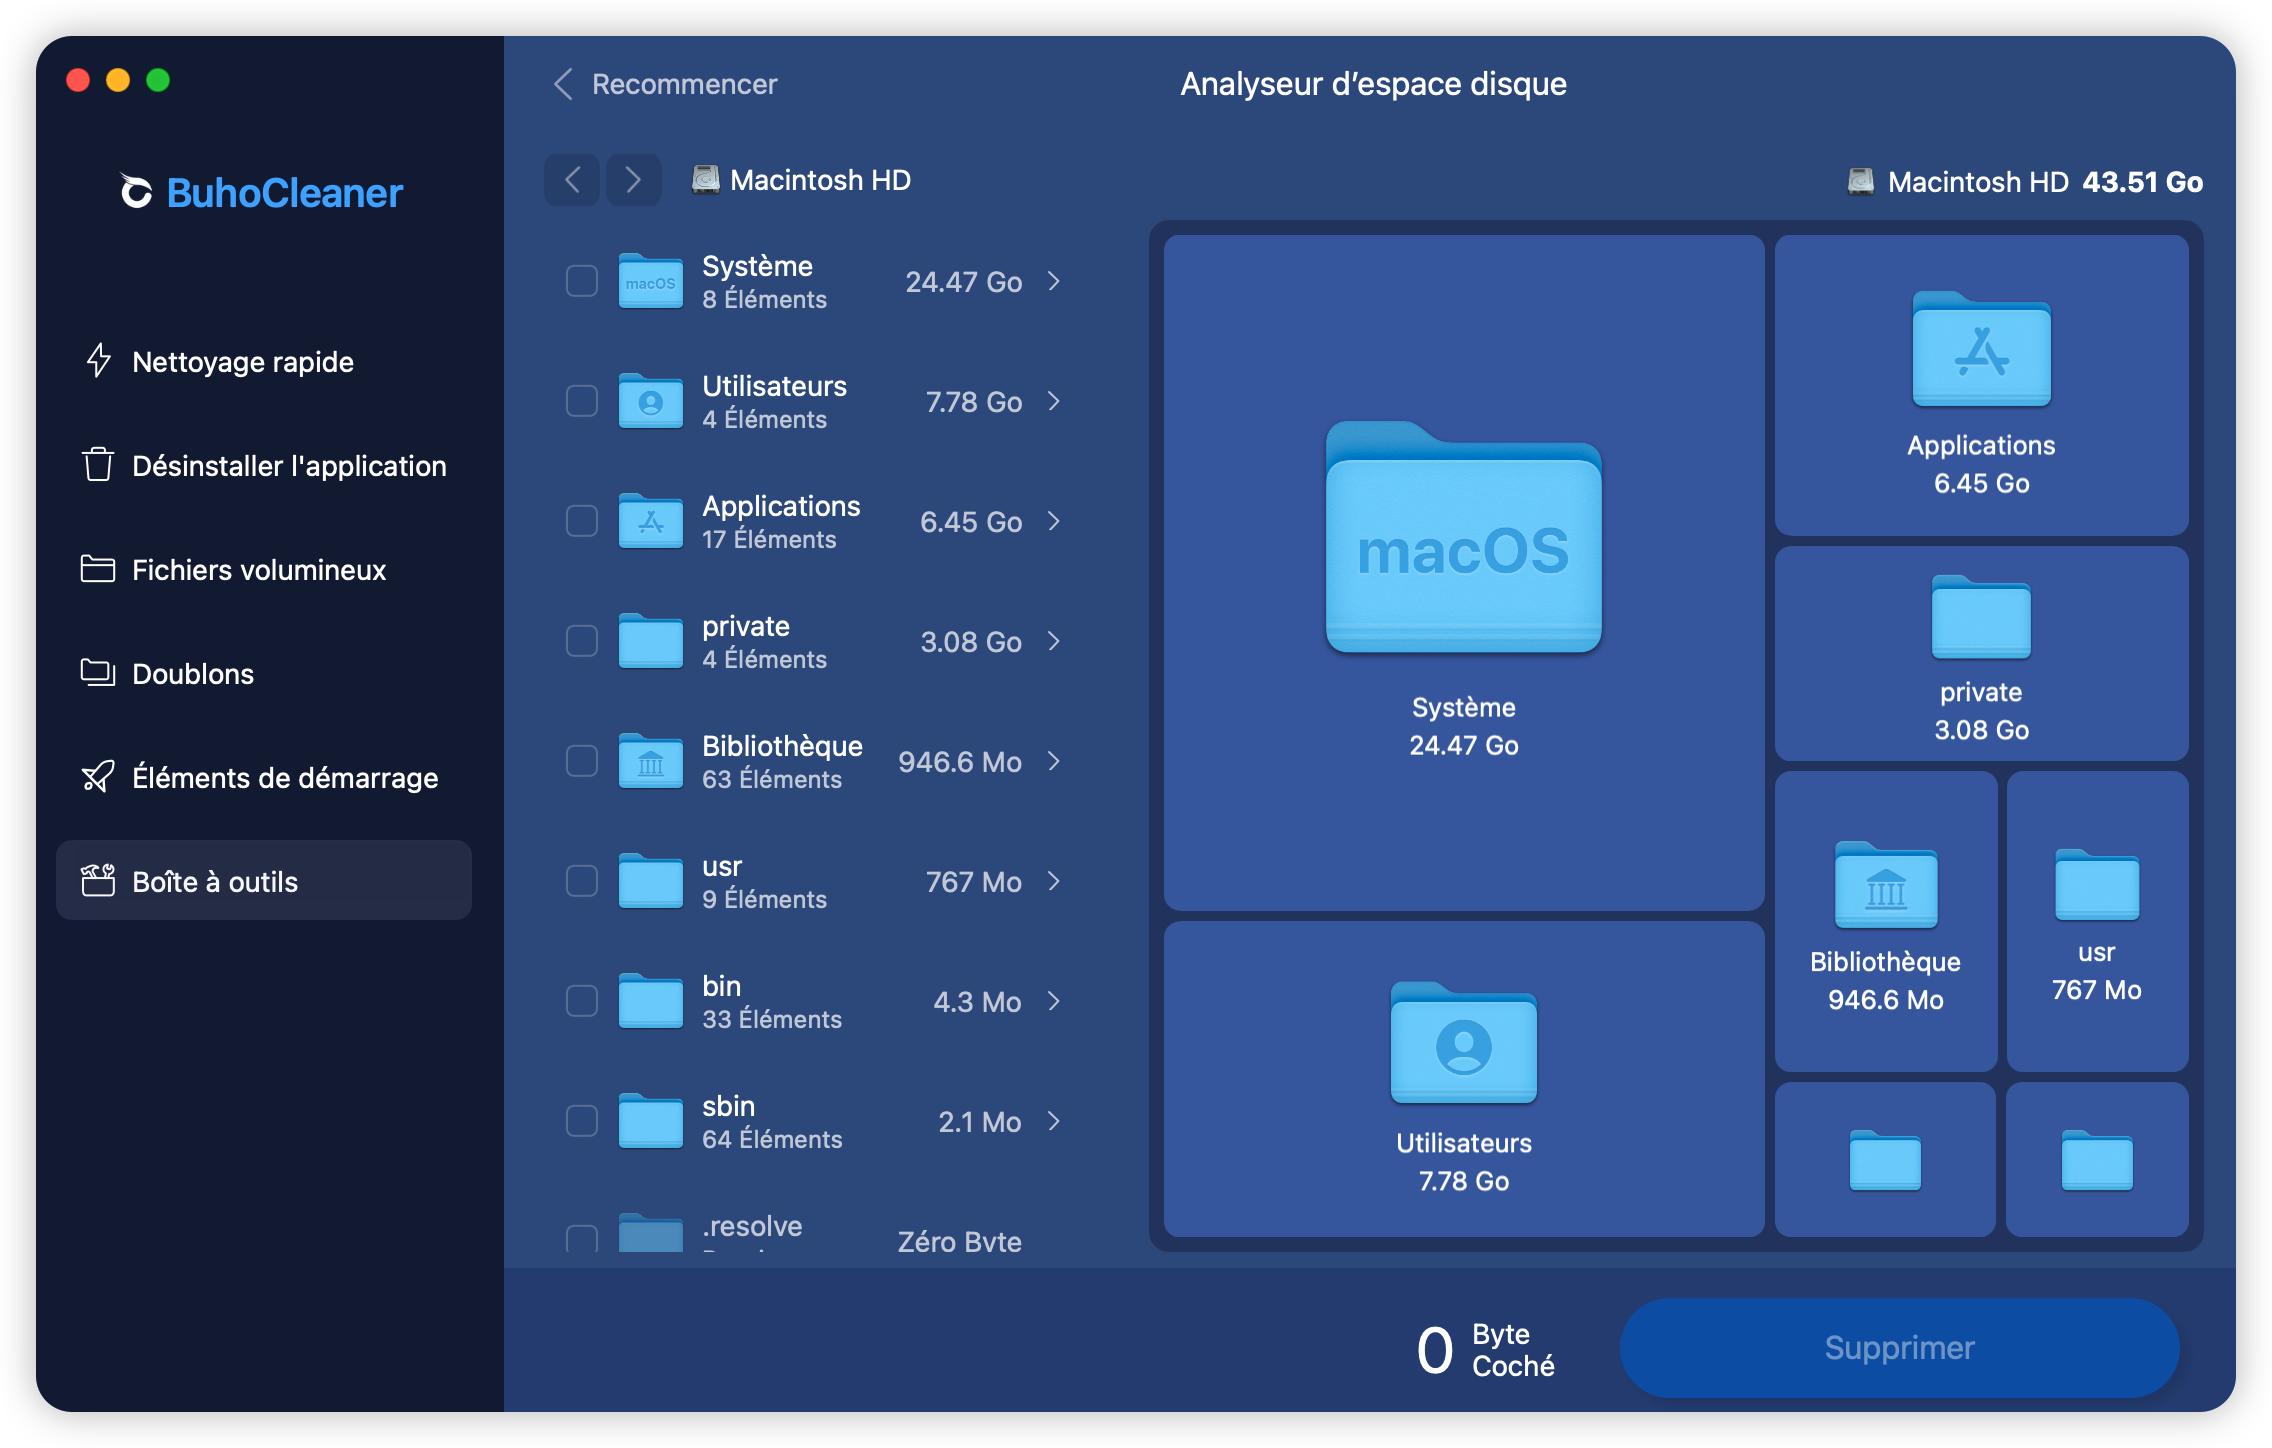Image resolution: width=2272 pixels, height=1448 pixels.
Task: Click the BuhoCleaner logo icon
Action: click(x=136, y=192)
